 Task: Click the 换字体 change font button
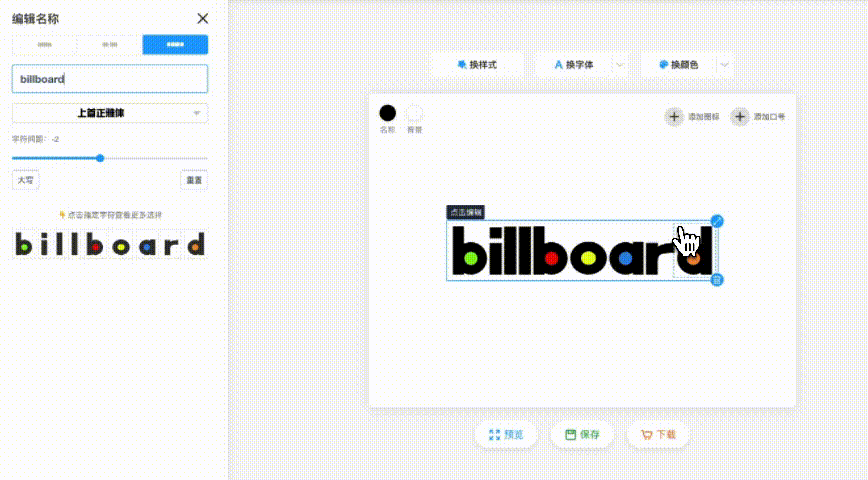pyautogui.click(x=574, y=65)
